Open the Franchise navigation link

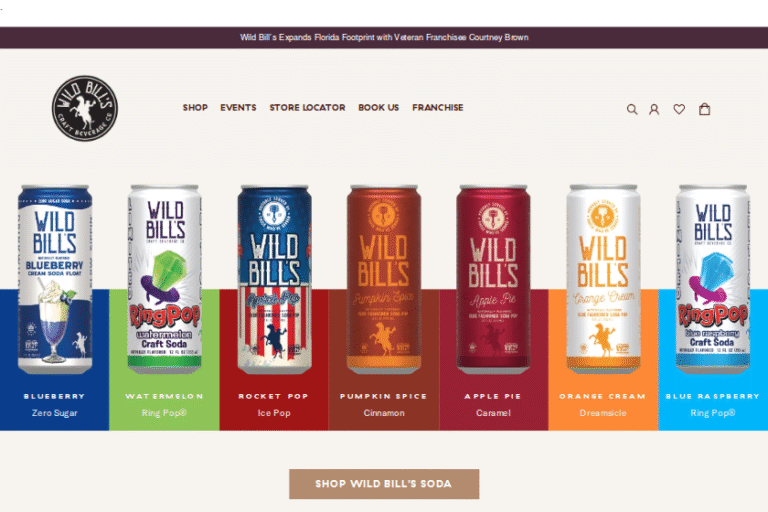pos(437,107)
